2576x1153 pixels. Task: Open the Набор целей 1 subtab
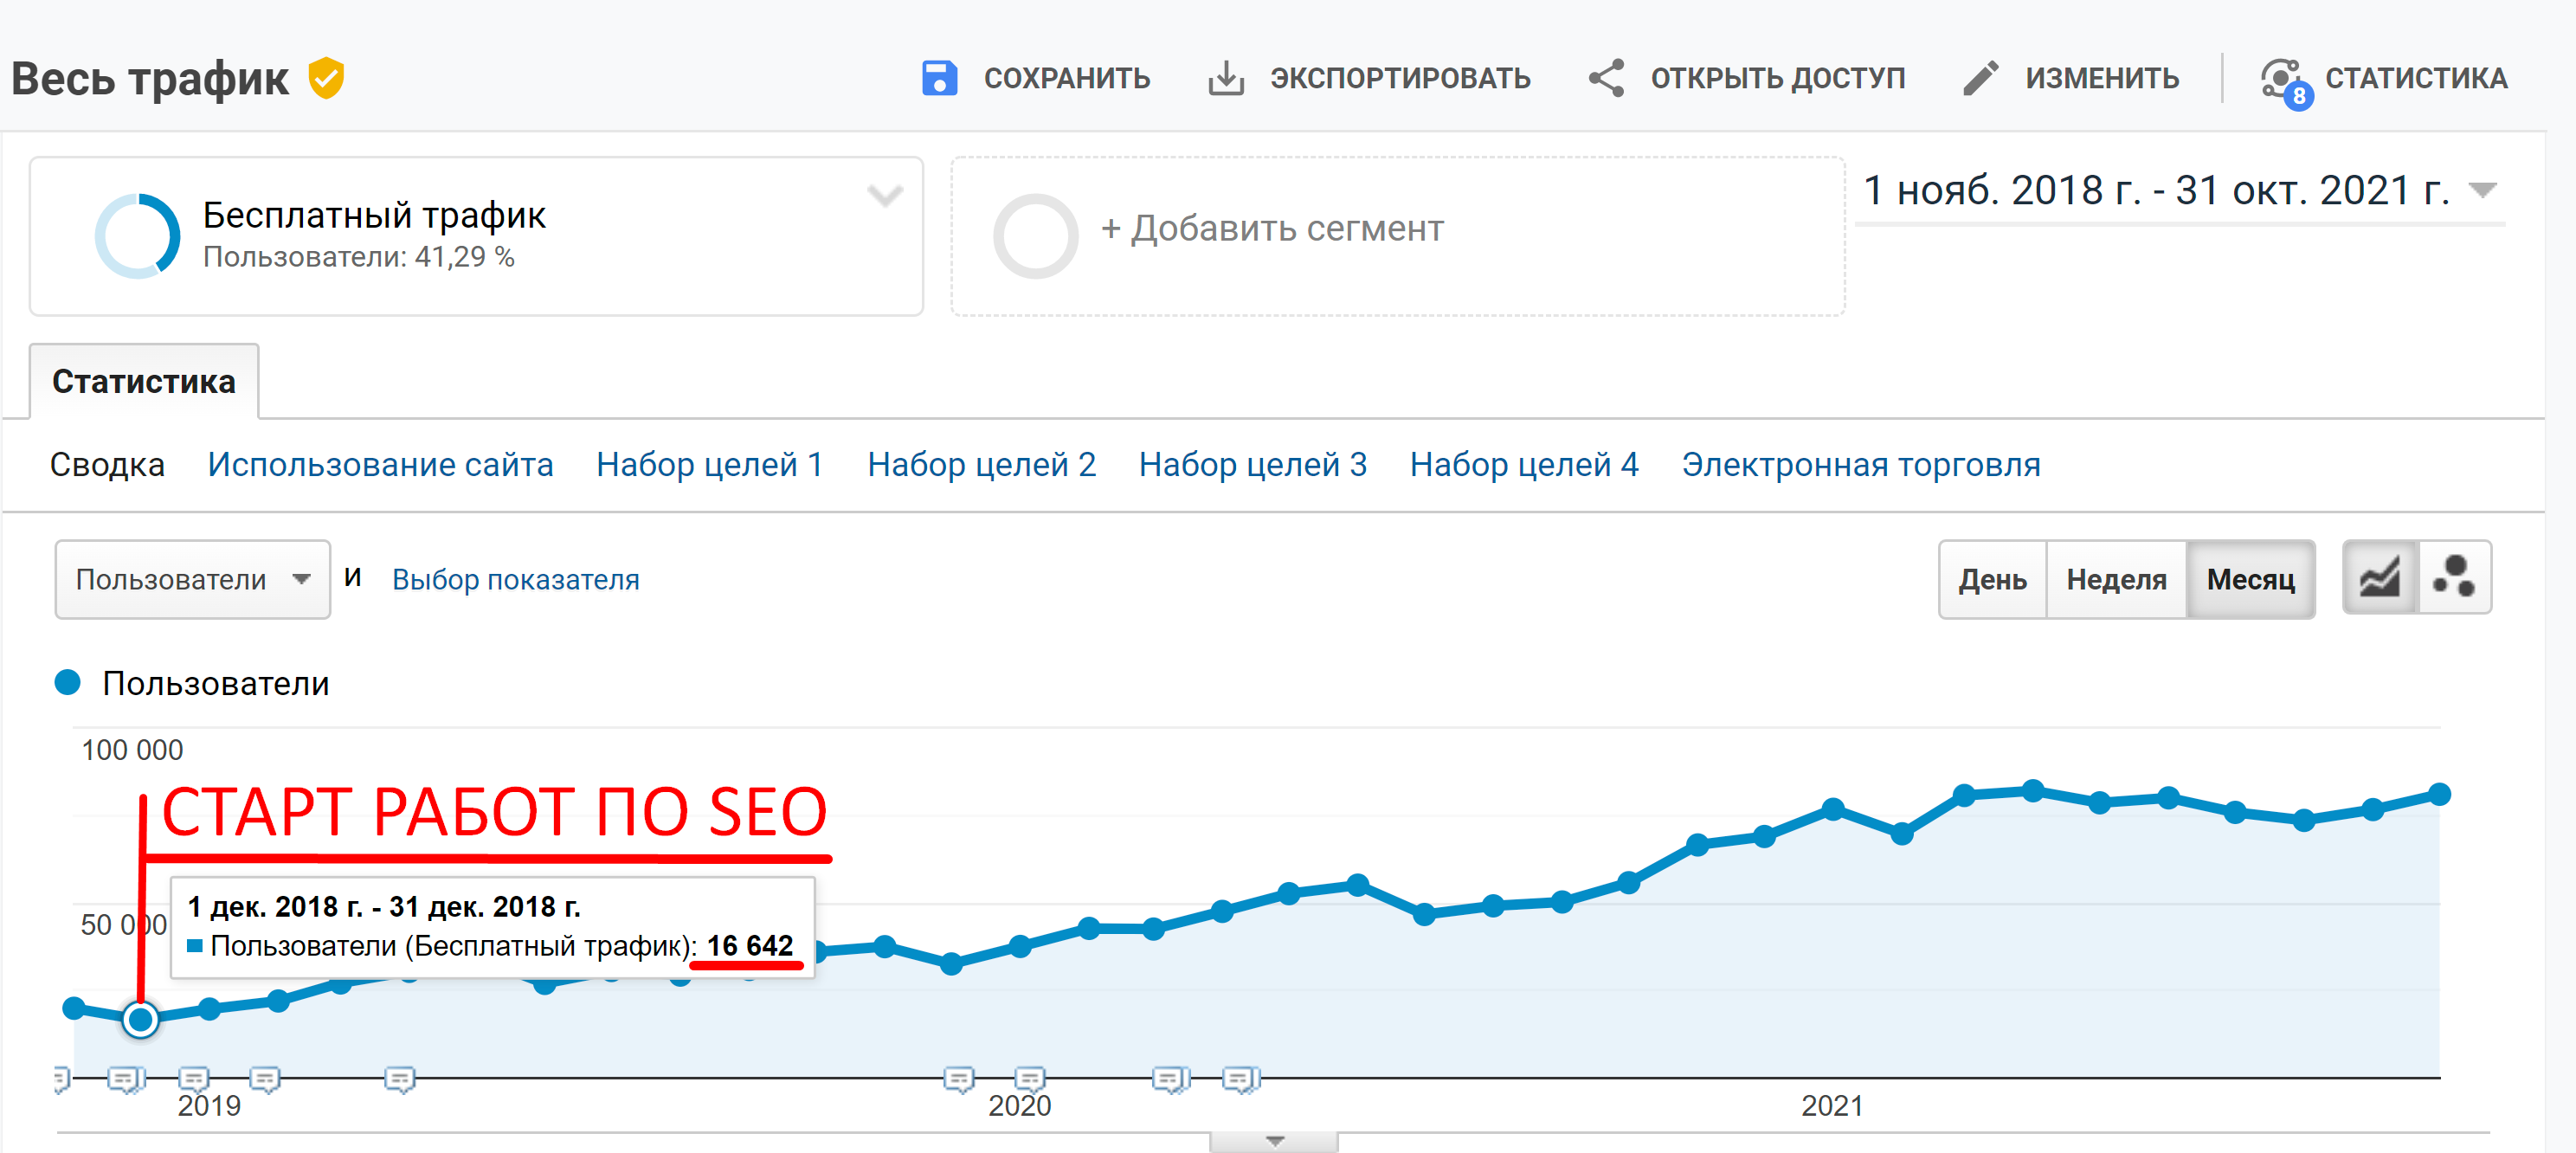pyautogui.click(x=710, y=465)
